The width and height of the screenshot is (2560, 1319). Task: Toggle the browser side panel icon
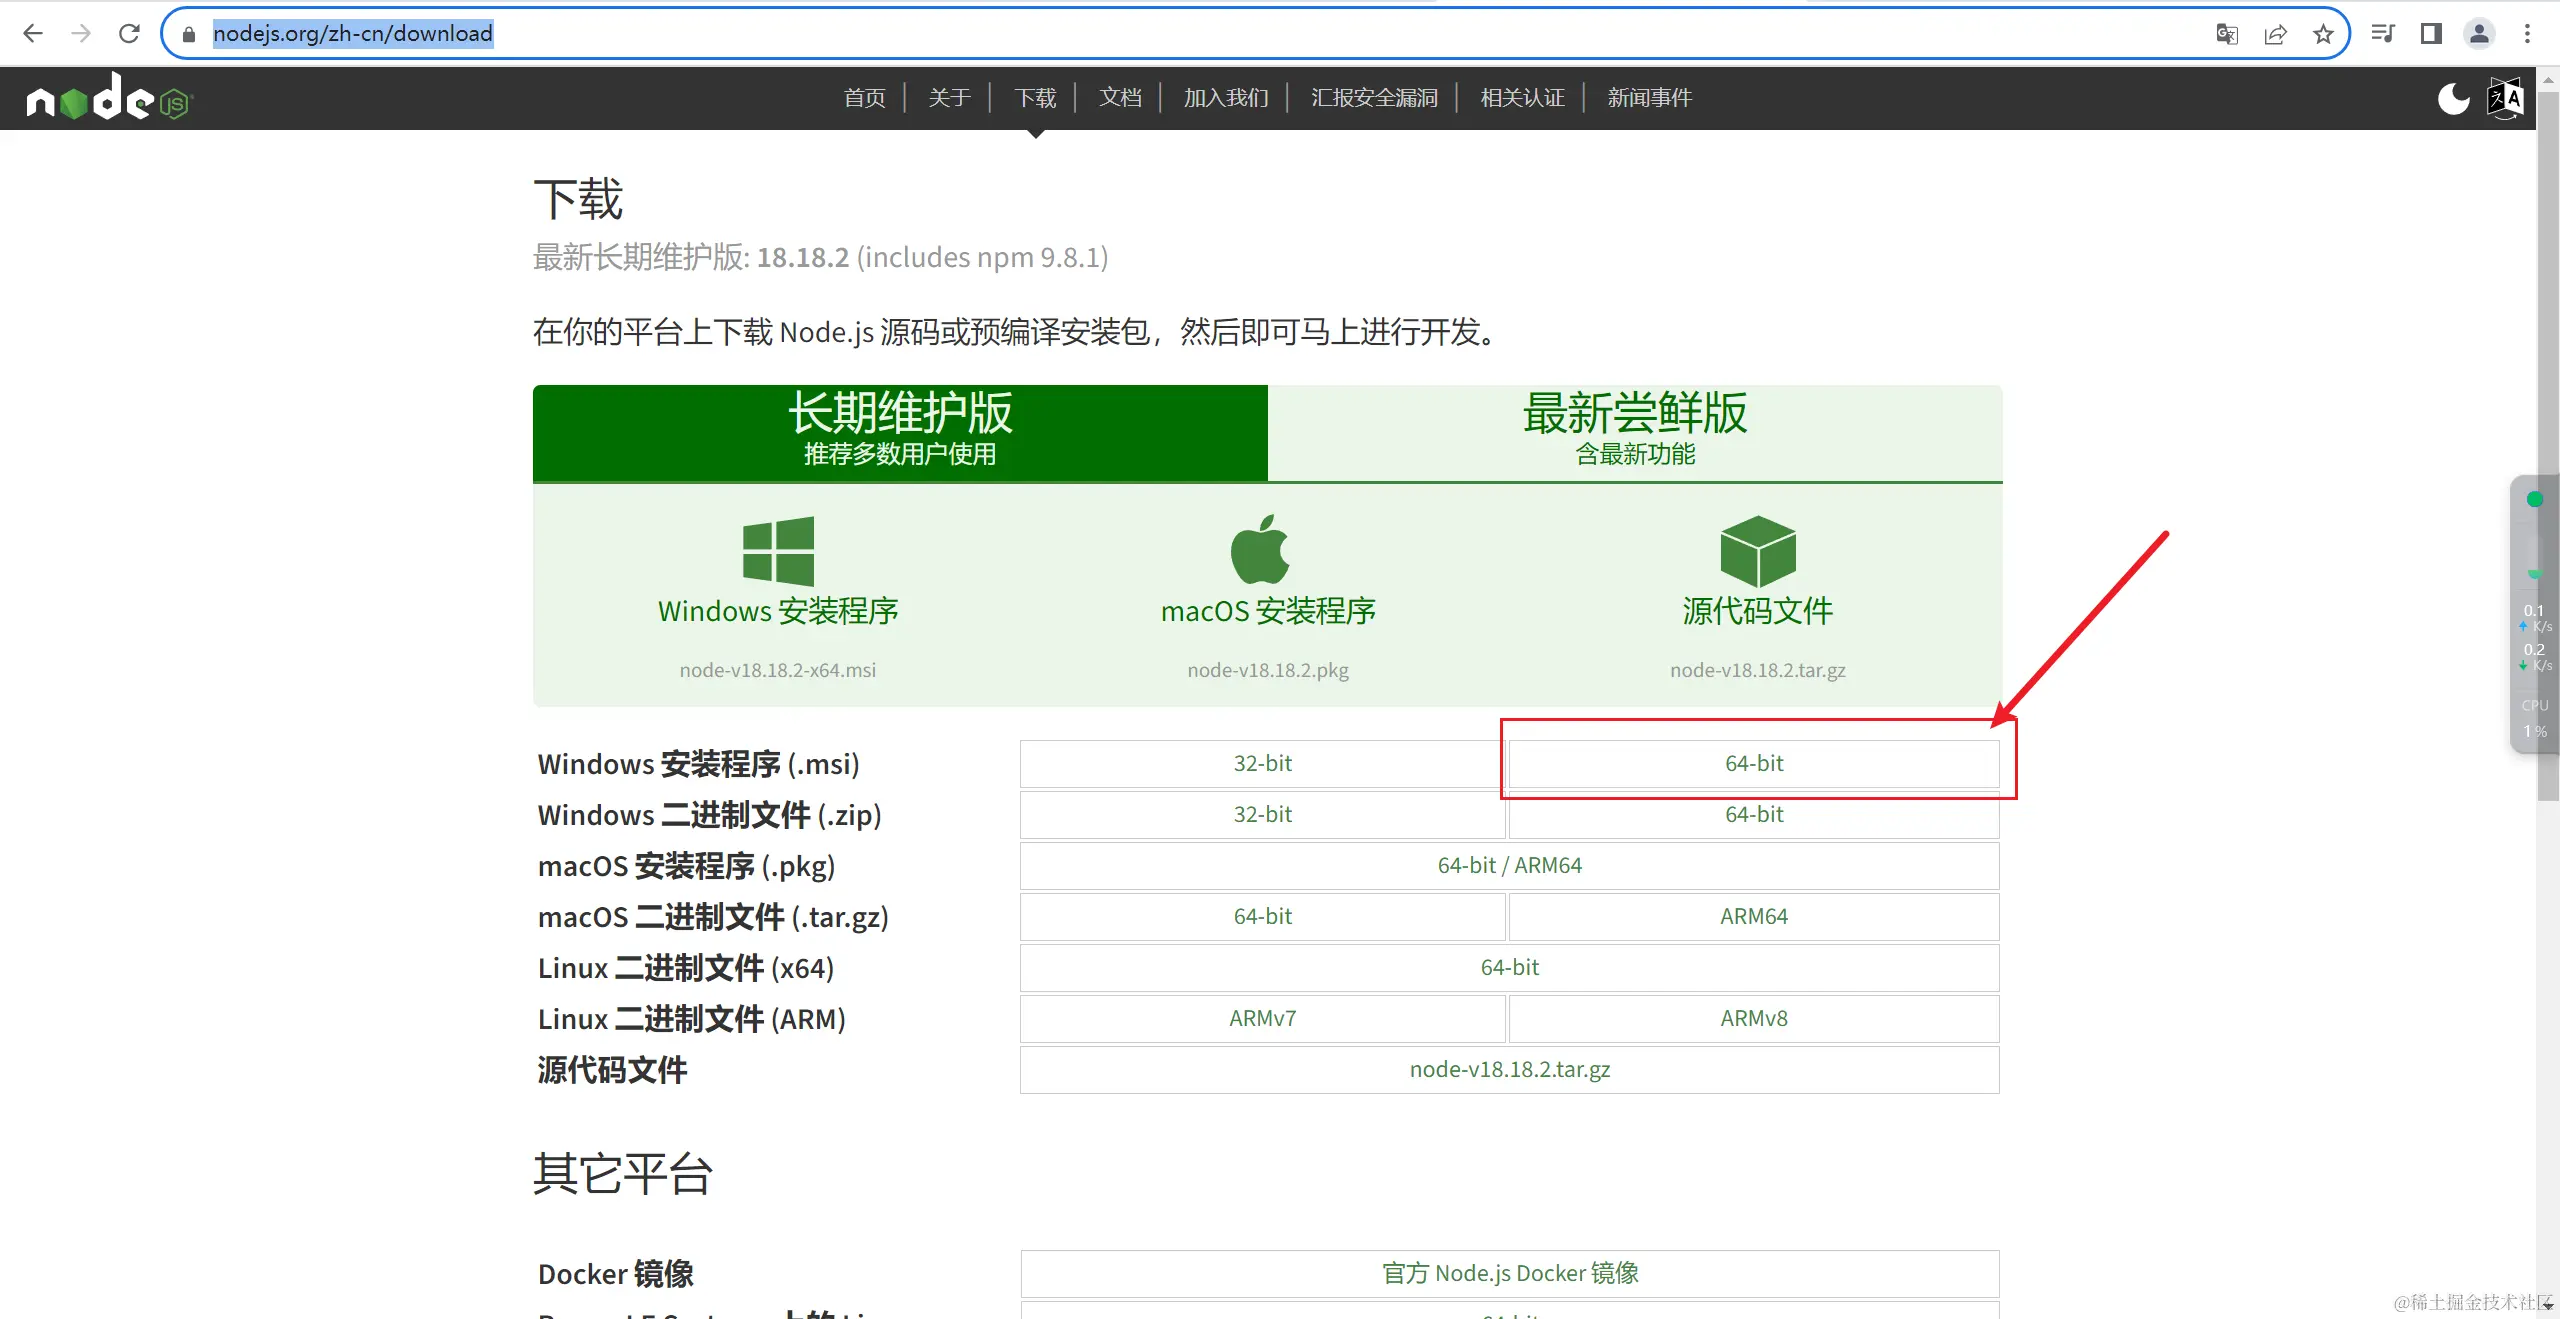(x=2431, y=34)
